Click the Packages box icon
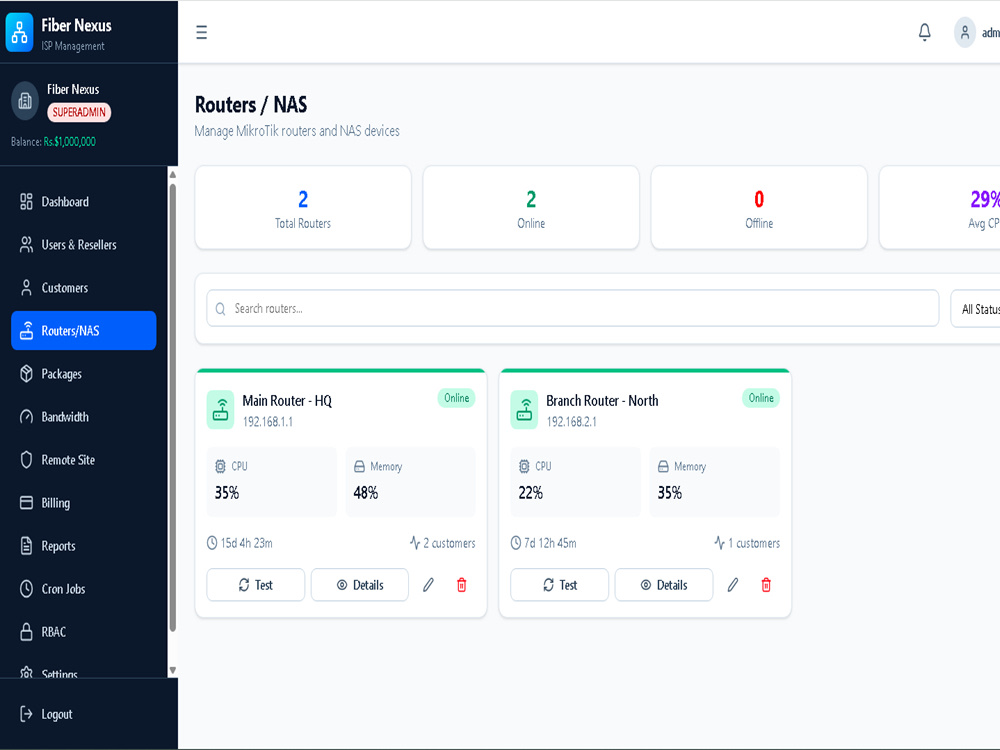1000x750 pixels. coord(26,374)
